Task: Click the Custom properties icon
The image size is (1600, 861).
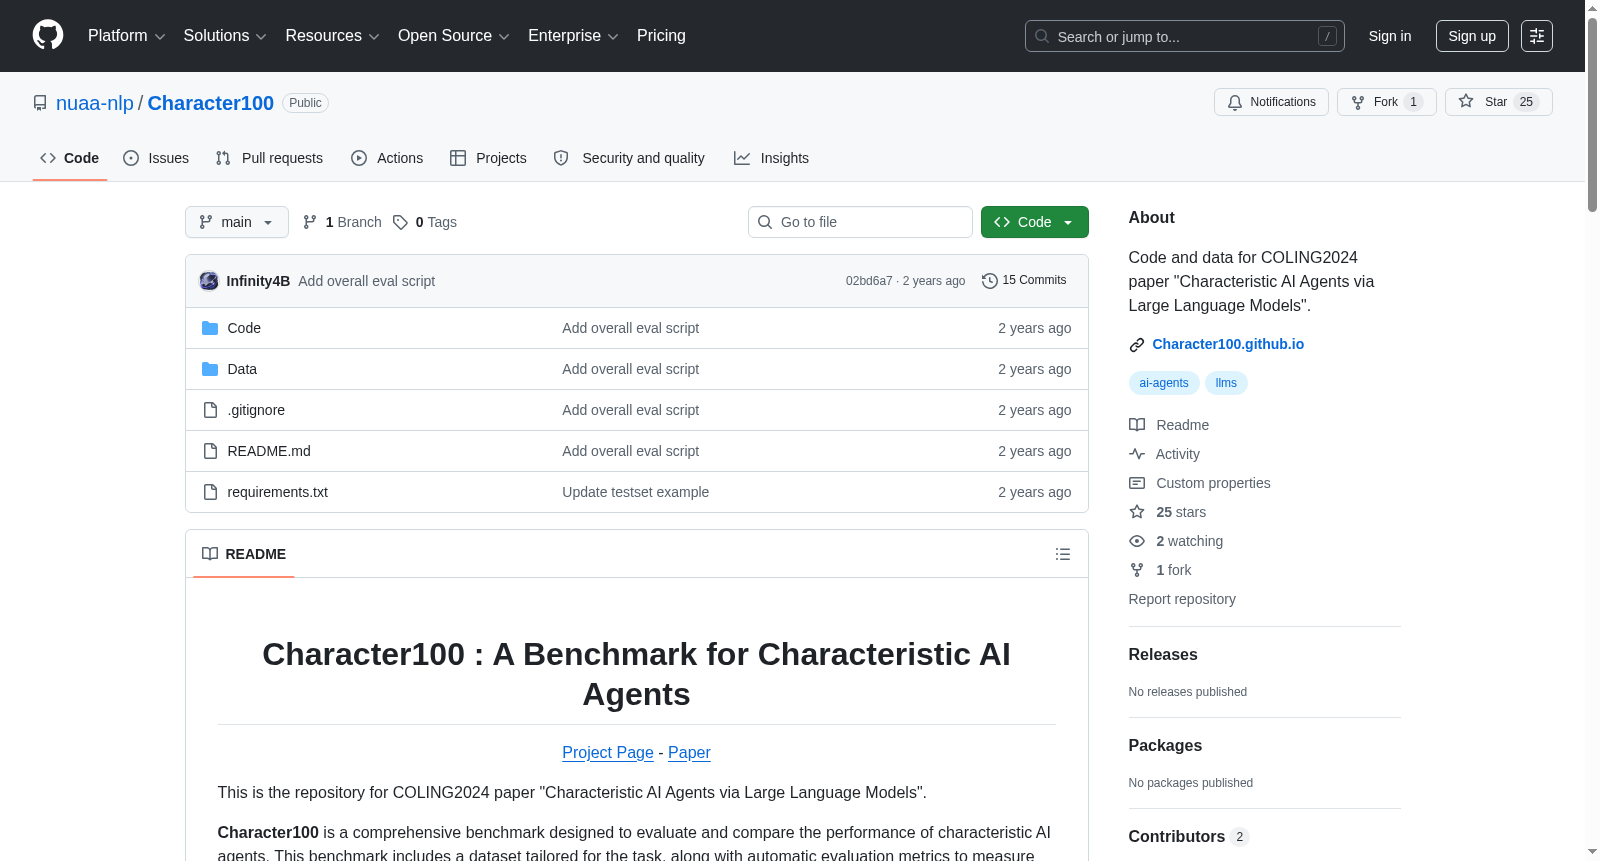Action: tap(1137, 483)
